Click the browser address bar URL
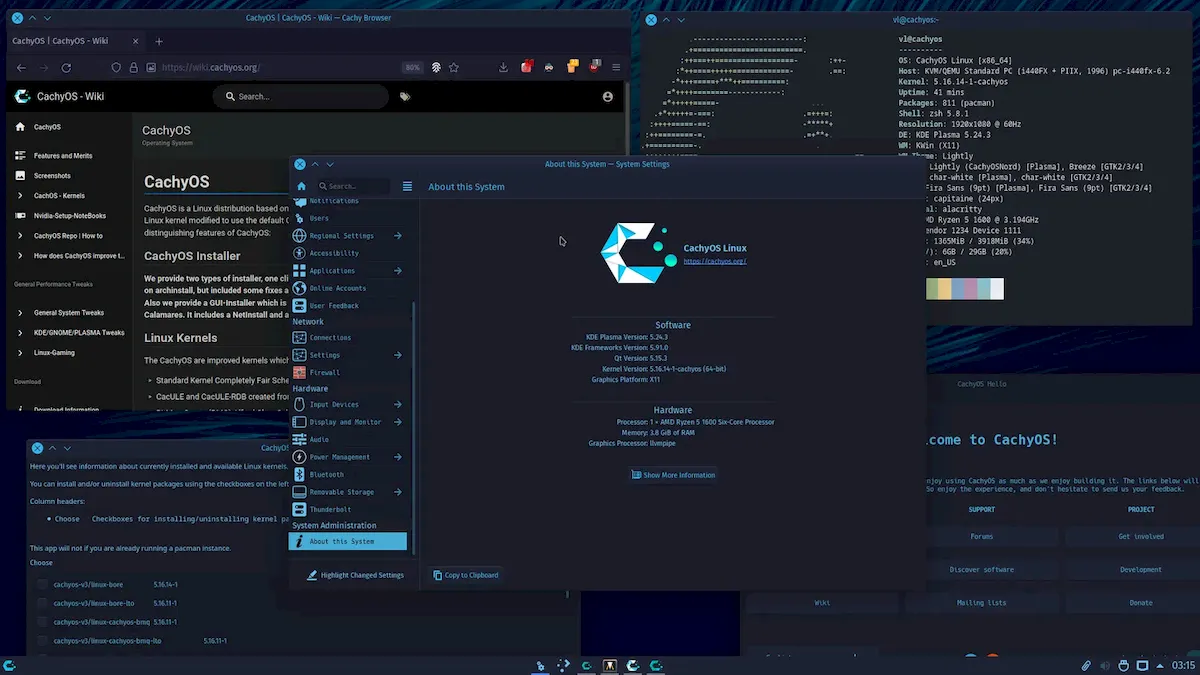The image size is (1200, 675). (210, 68)
